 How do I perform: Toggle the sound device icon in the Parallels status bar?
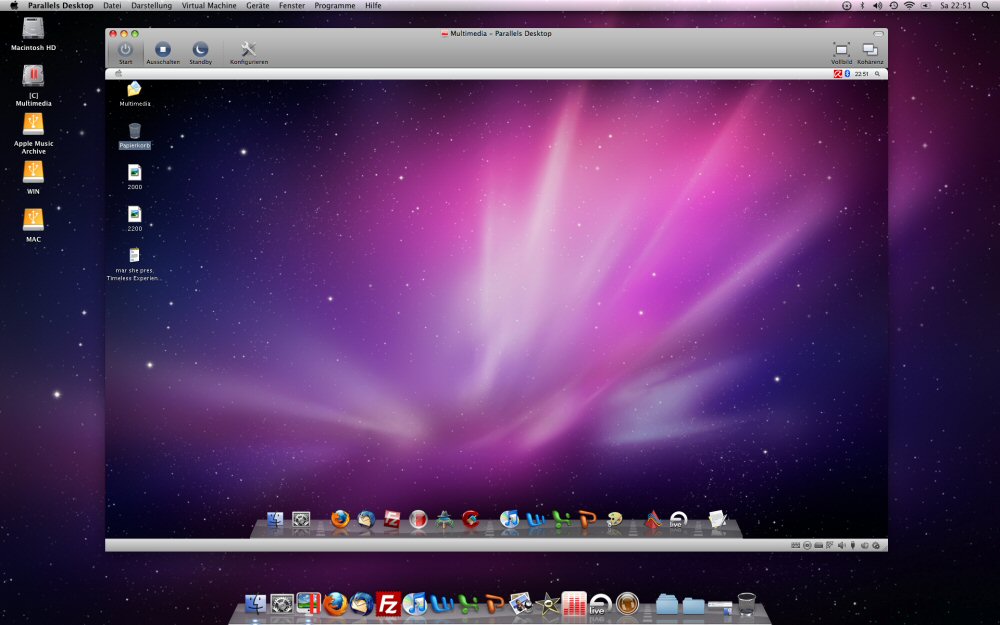[841, 545]
